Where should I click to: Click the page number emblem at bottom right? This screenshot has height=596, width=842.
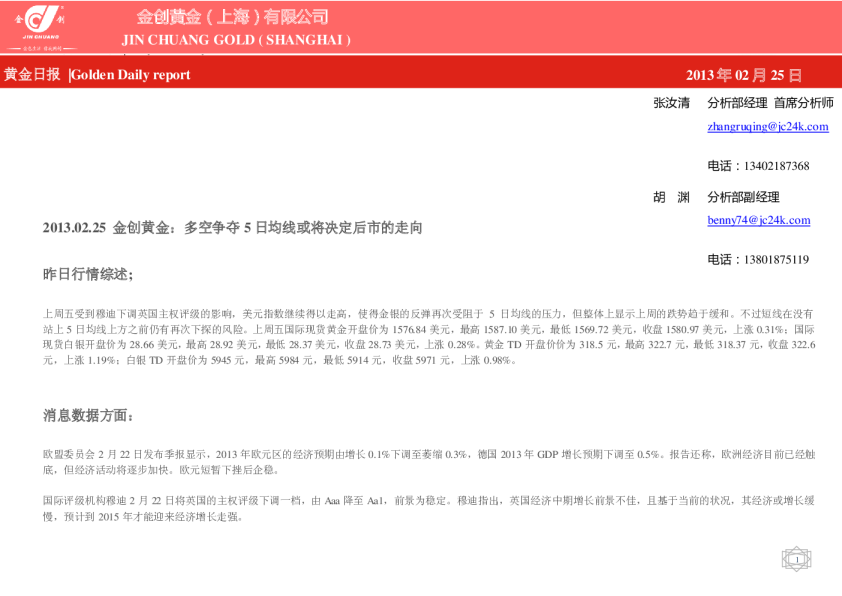796,559
